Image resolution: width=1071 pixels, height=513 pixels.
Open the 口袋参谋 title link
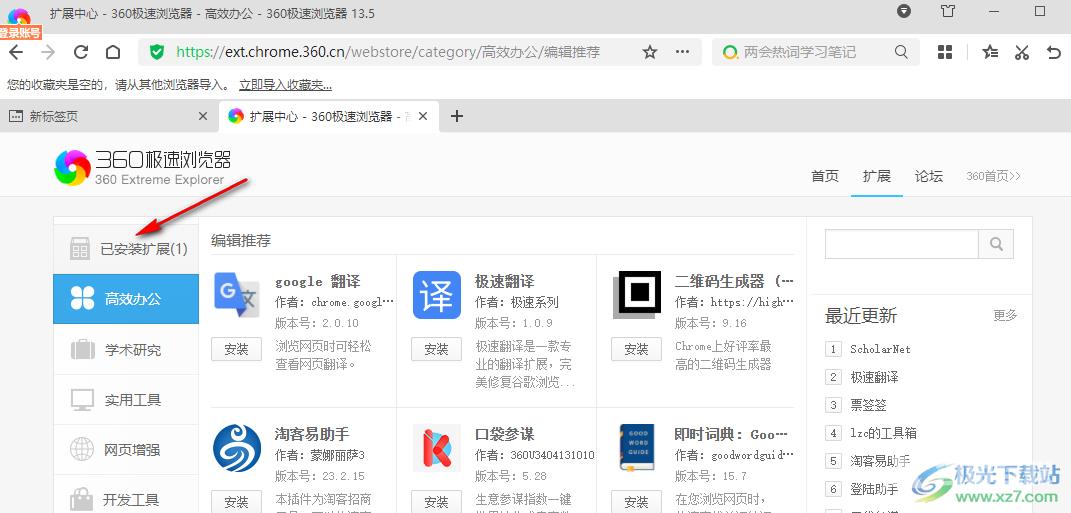pos(505,434)
